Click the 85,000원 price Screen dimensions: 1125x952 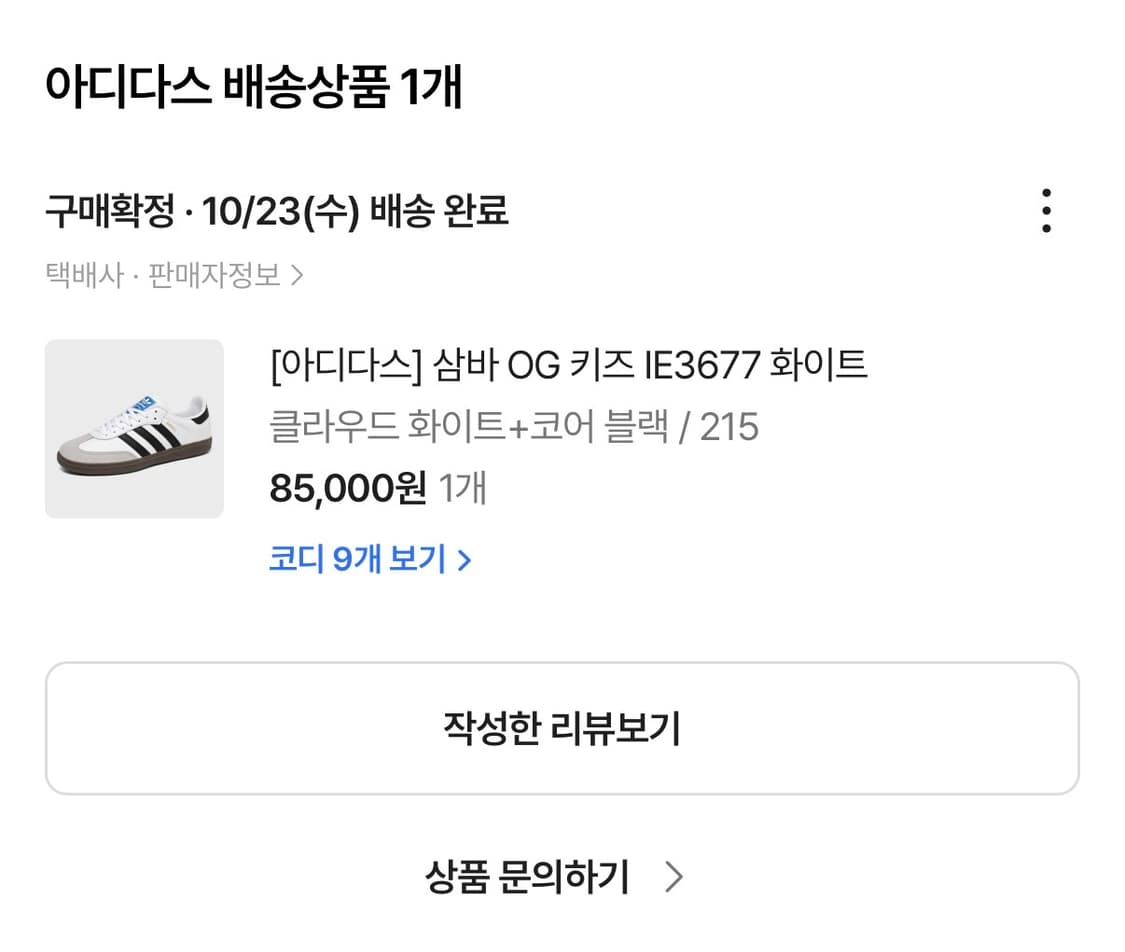point(347,489)
